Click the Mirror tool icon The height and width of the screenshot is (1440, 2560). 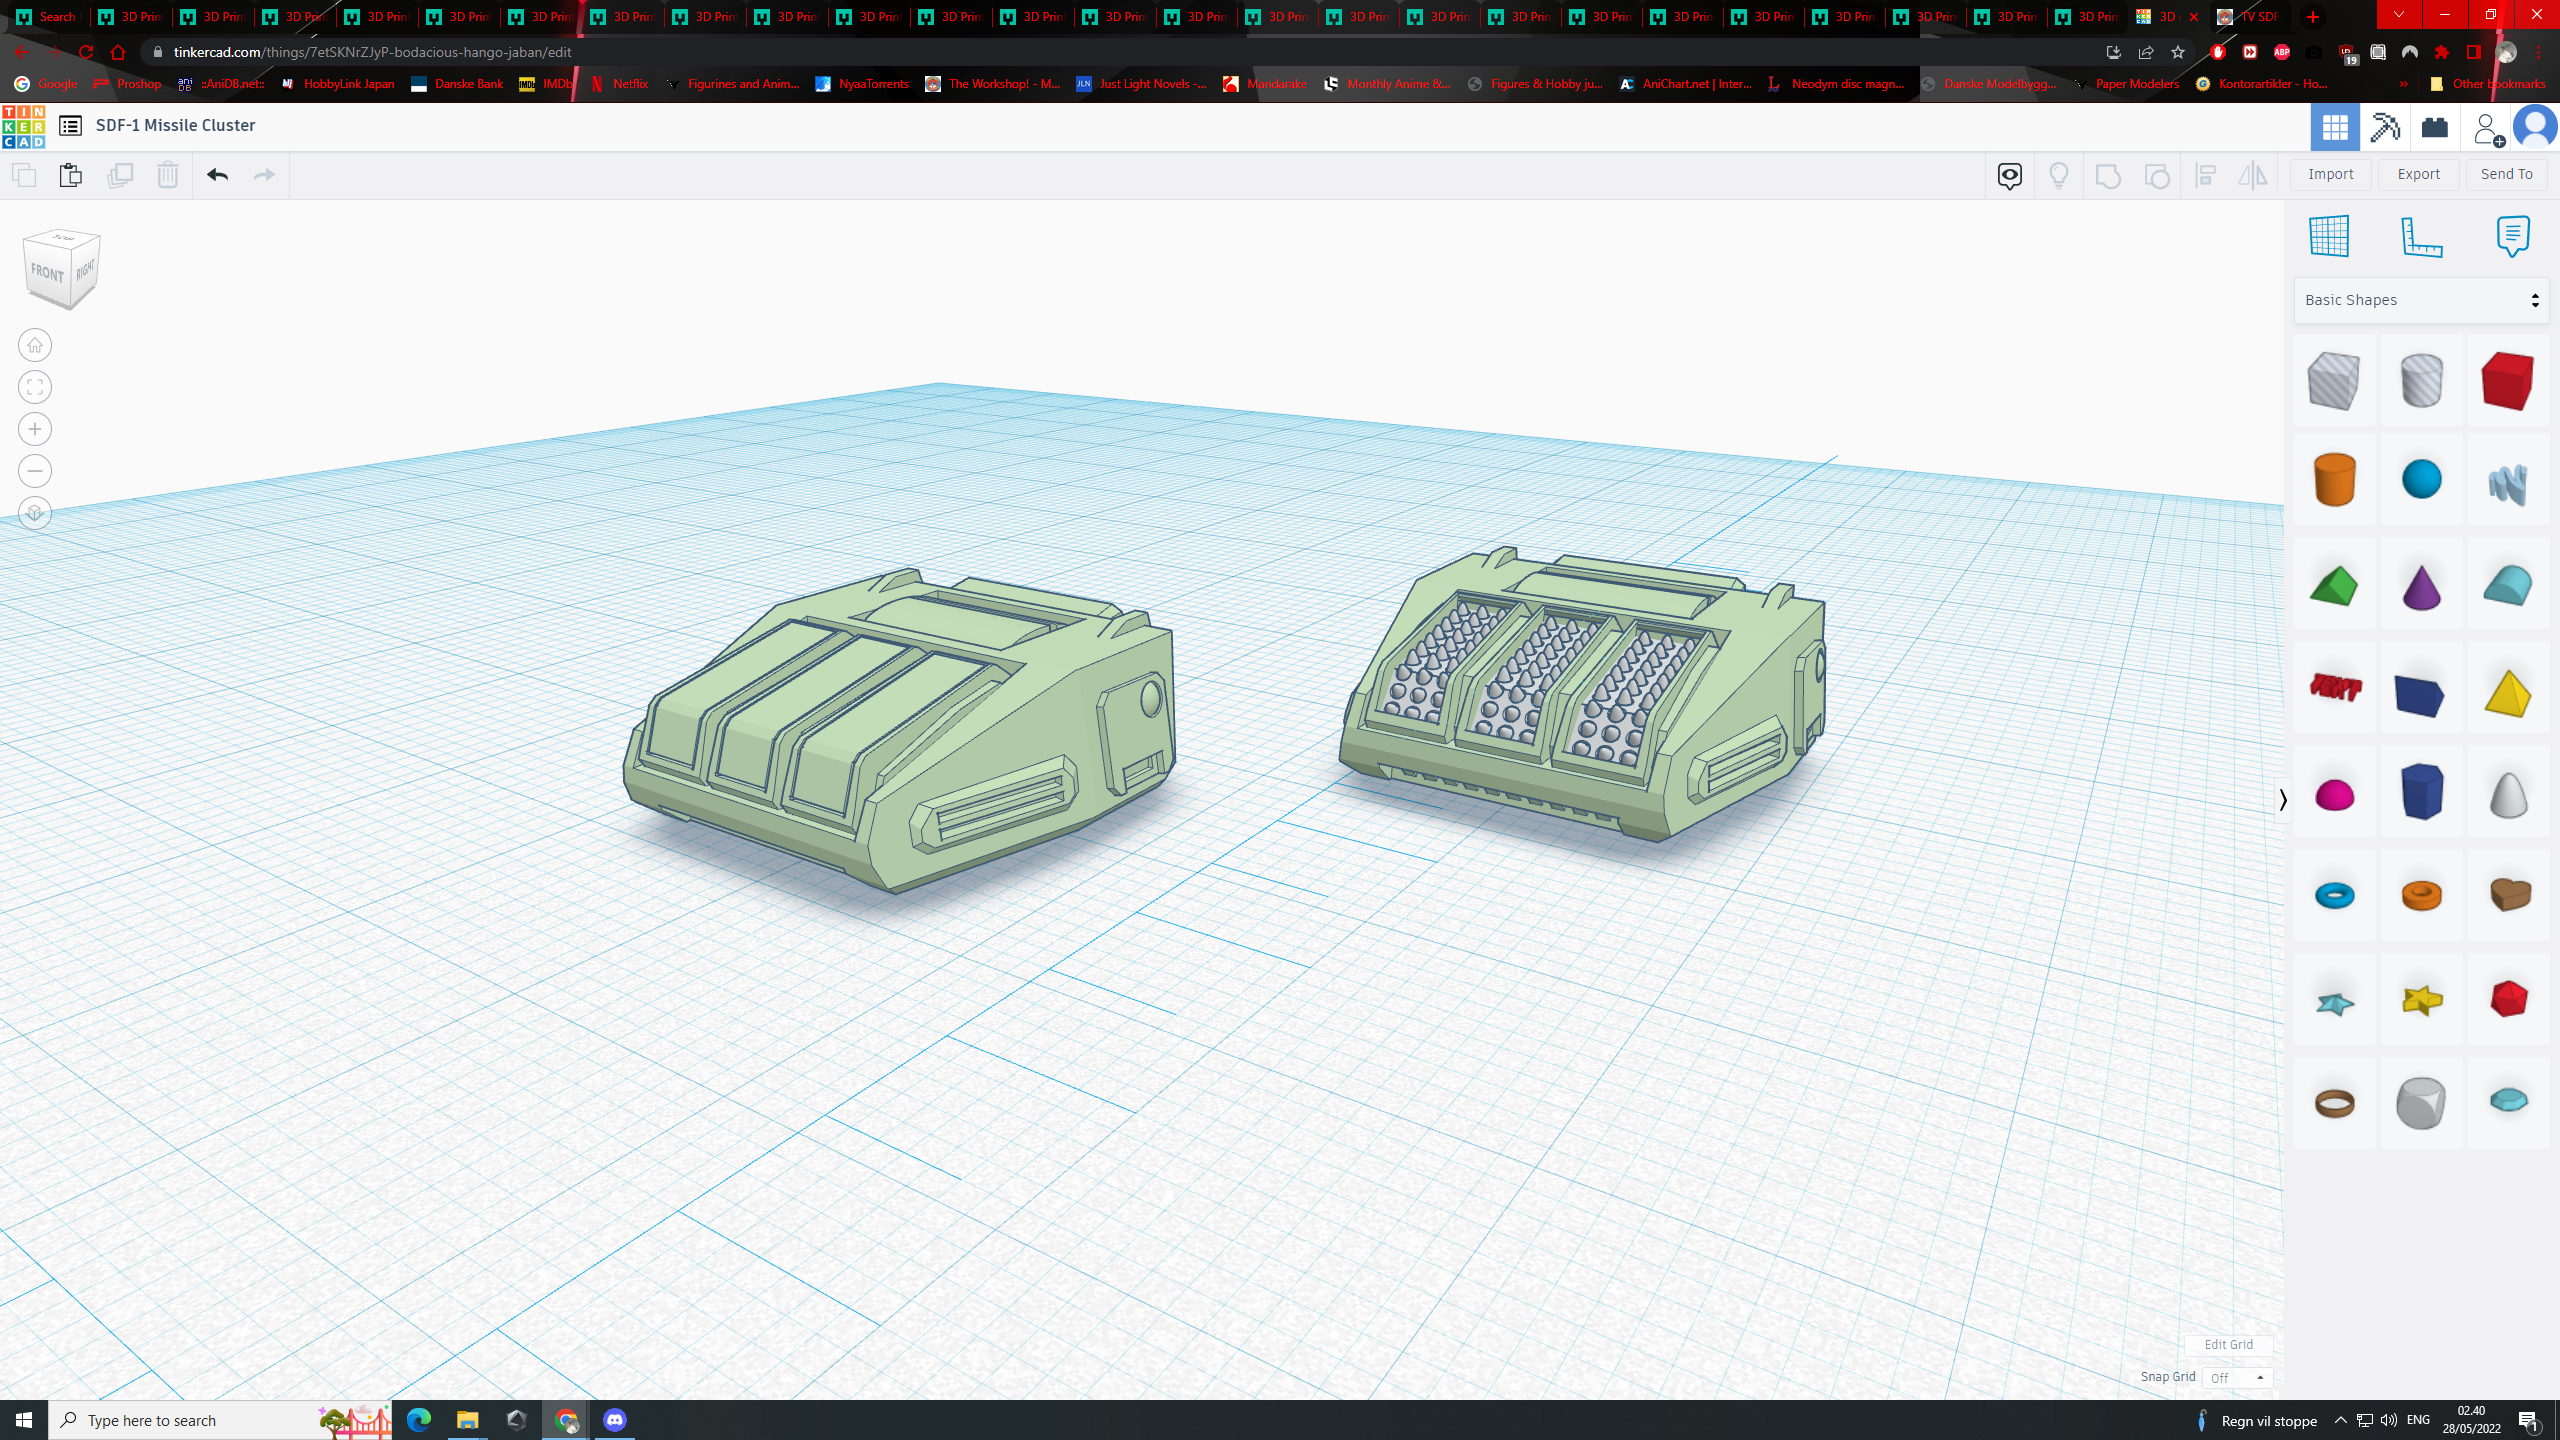2253,176
